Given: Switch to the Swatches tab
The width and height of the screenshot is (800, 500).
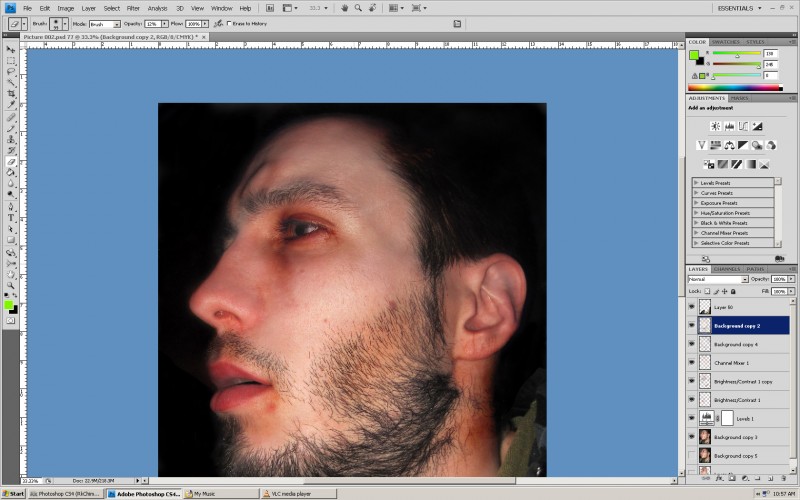Looking at the screenshot, I should pos(726,42).
